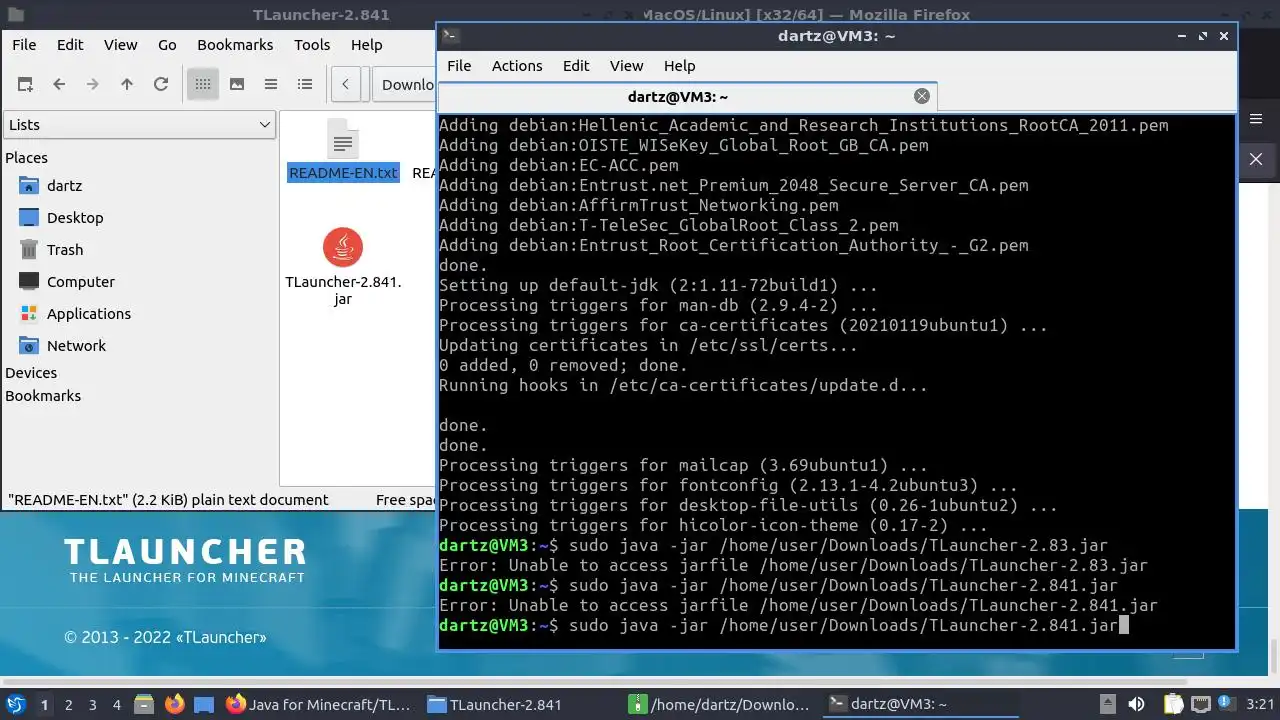This screenshot has height=720, width=1280.
Task: Open the Lists side pane dropdown
Action: [x=139, y=125]
